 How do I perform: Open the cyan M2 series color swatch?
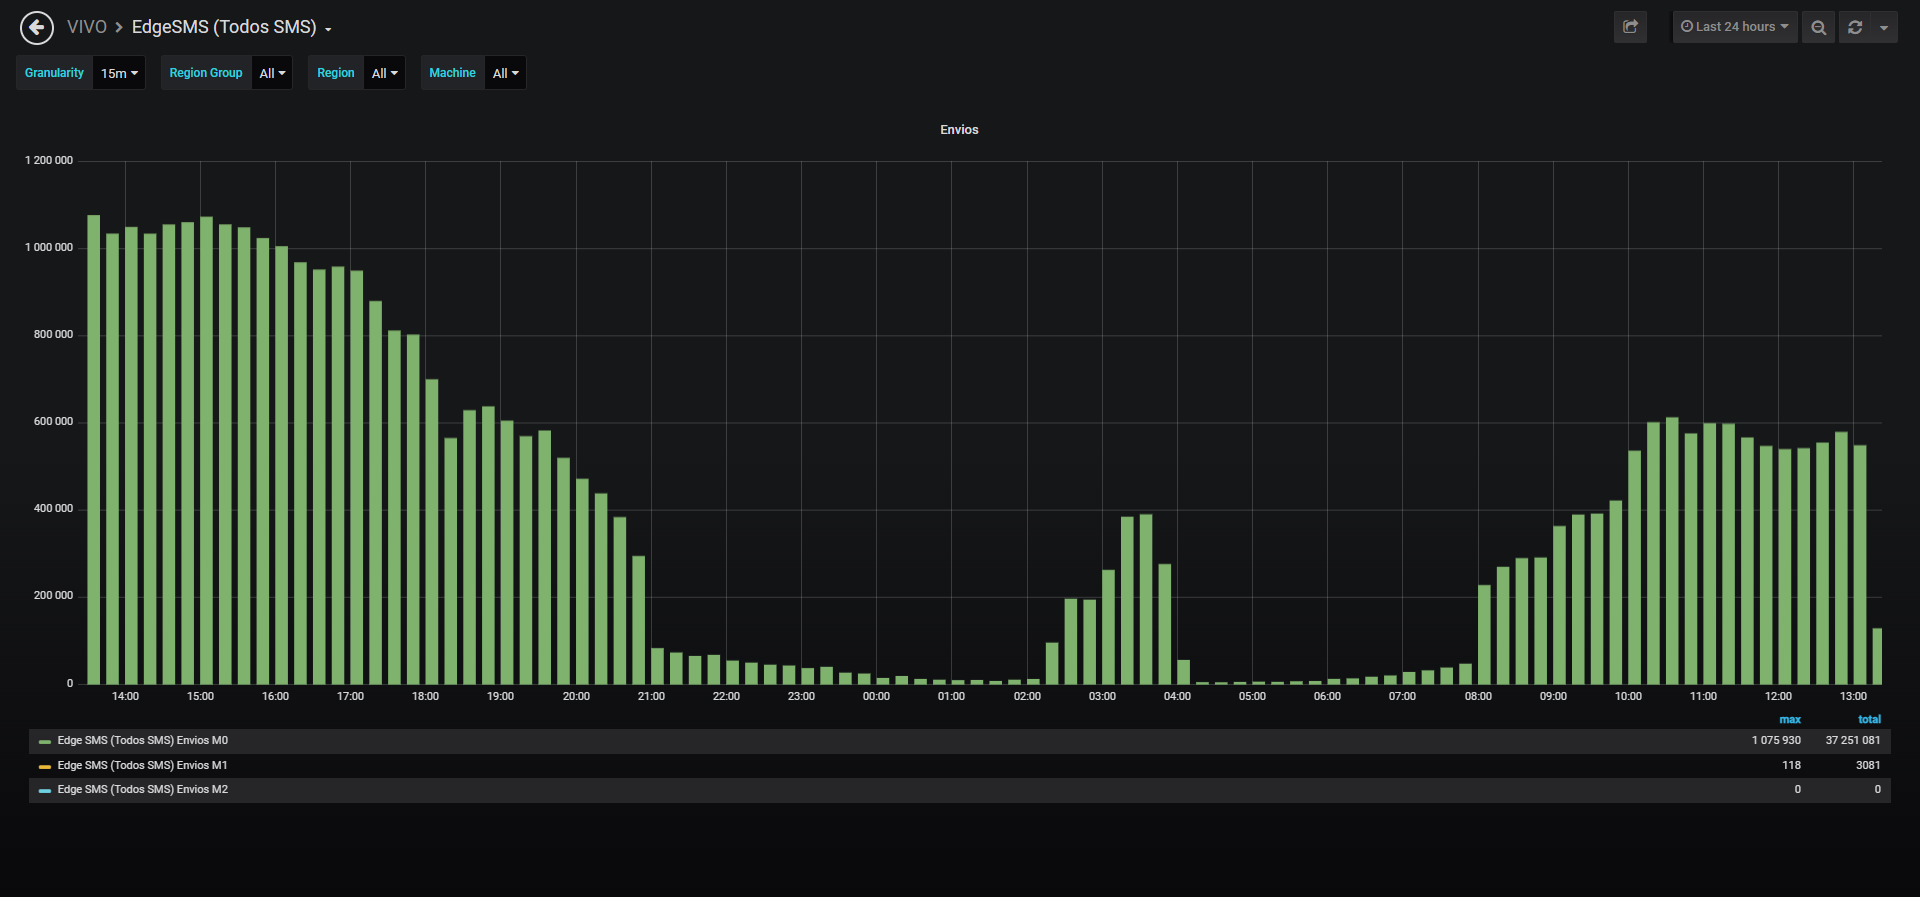click(45, 791)
